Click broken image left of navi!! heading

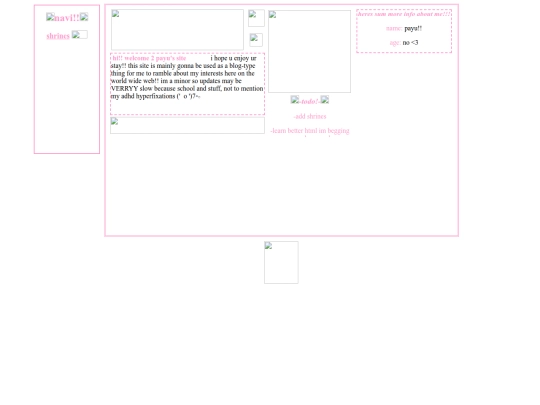[x=50, y=17]
